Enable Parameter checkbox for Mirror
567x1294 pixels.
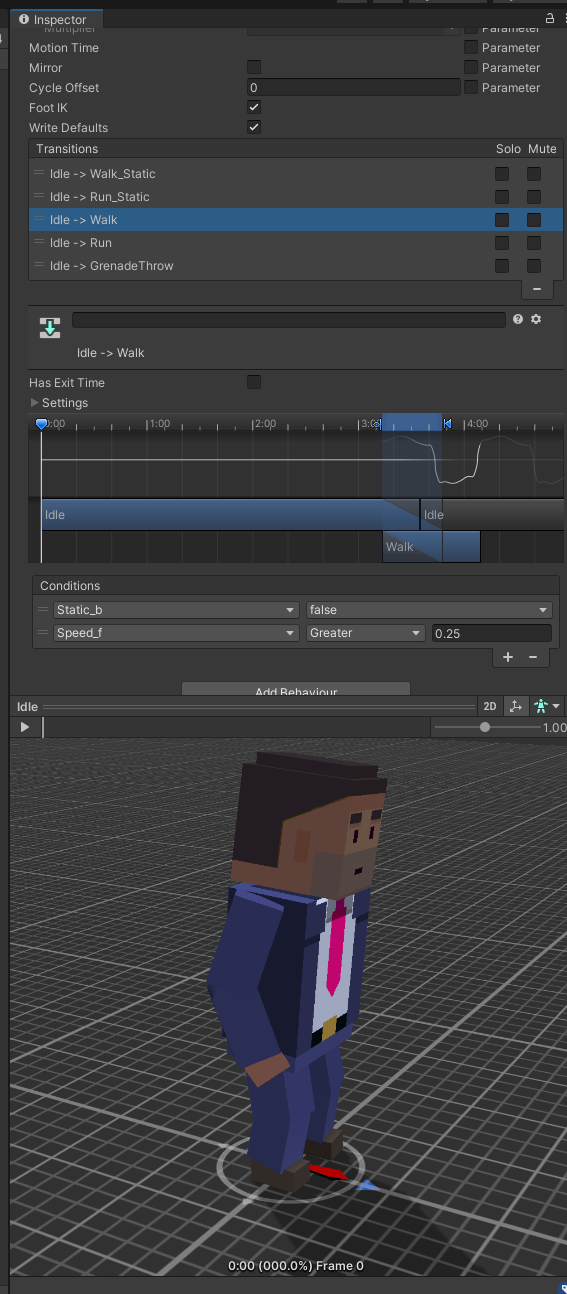pos(470,67)
